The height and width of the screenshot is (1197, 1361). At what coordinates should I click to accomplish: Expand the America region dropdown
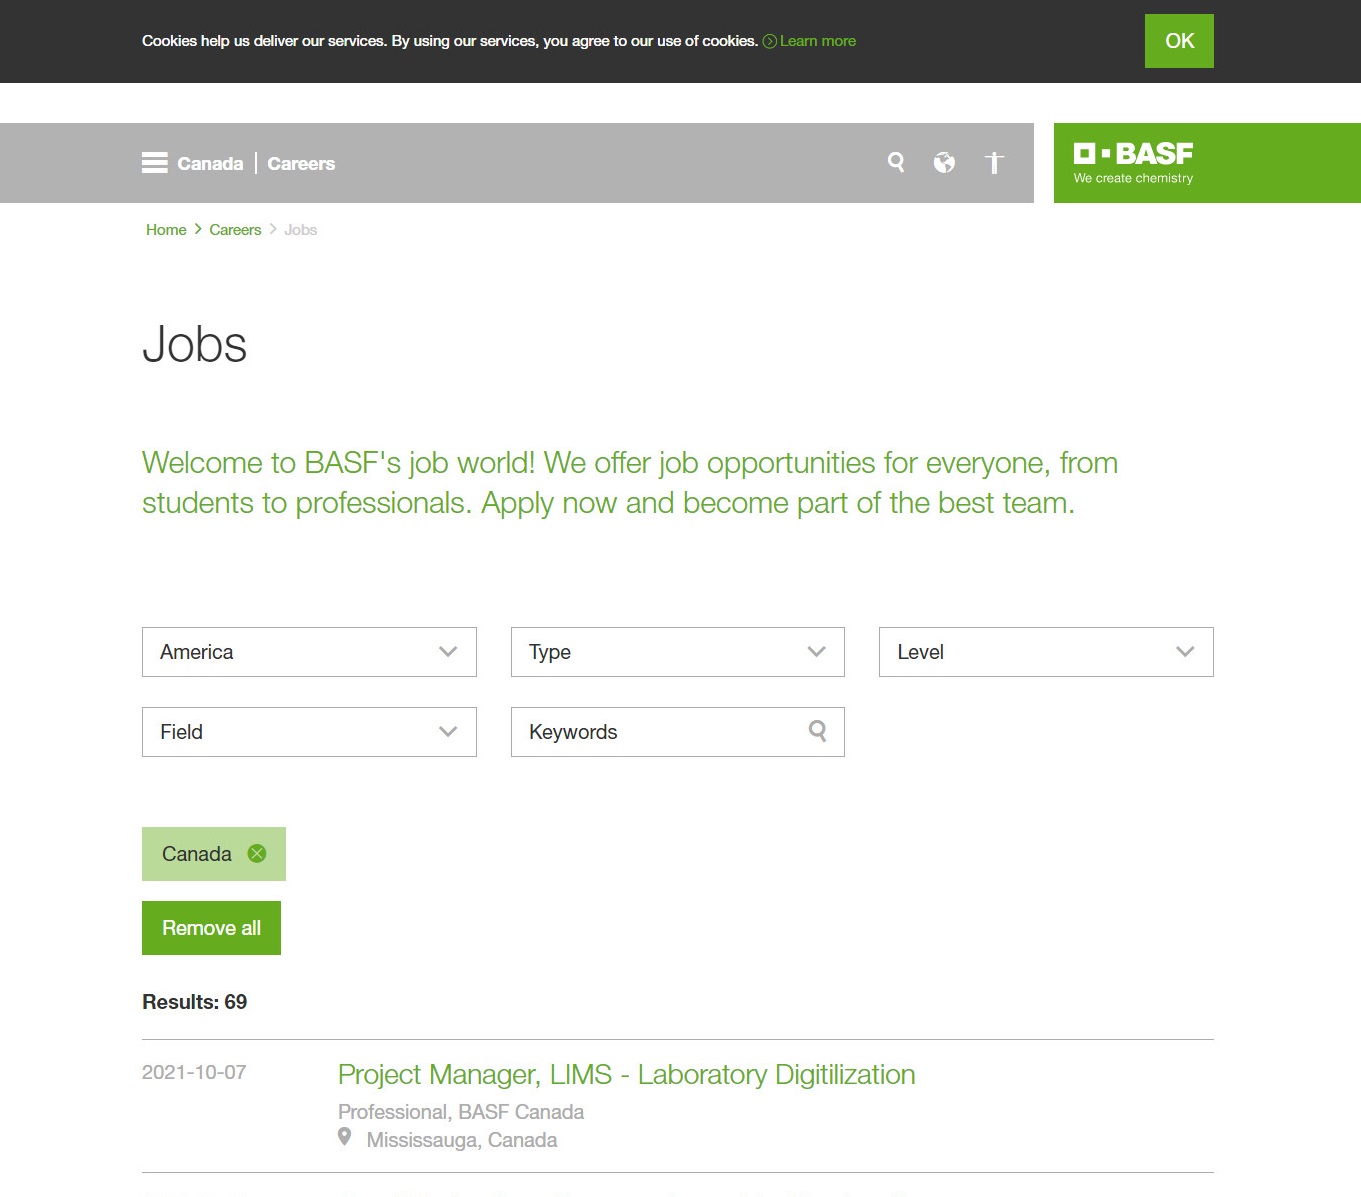point(309,652)
